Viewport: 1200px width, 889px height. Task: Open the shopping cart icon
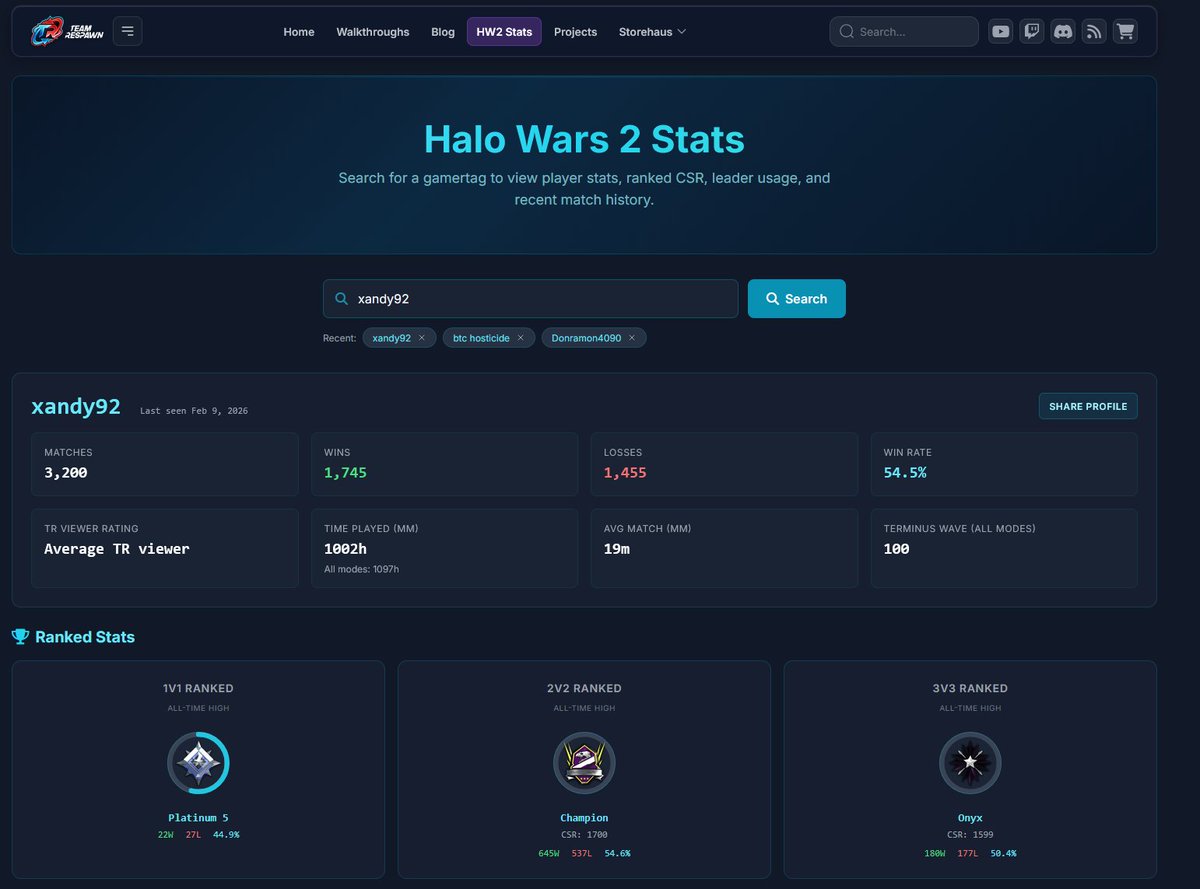tap(1126, 31)
